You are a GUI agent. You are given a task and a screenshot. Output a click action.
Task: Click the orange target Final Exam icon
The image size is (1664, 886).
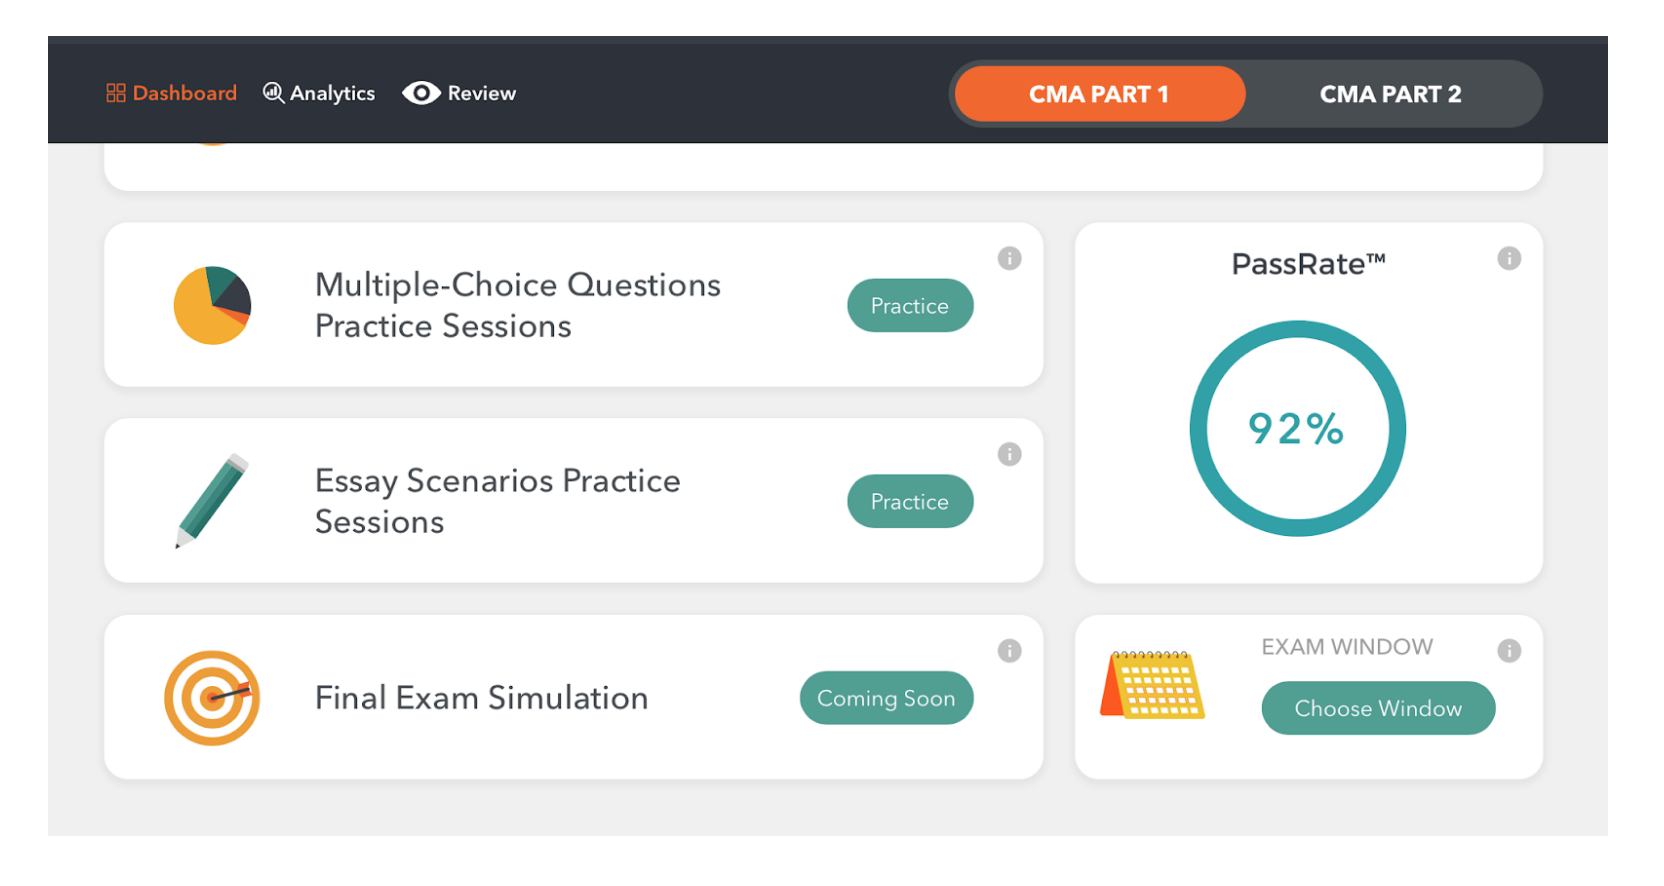tap(212, 698)
